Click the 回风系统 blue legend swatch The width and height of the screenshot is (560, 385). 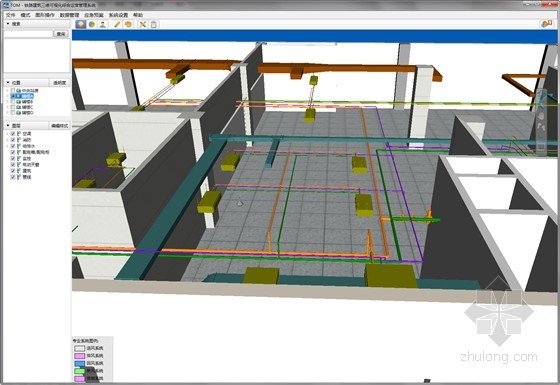pyautogui.click(x=79, y=363)
